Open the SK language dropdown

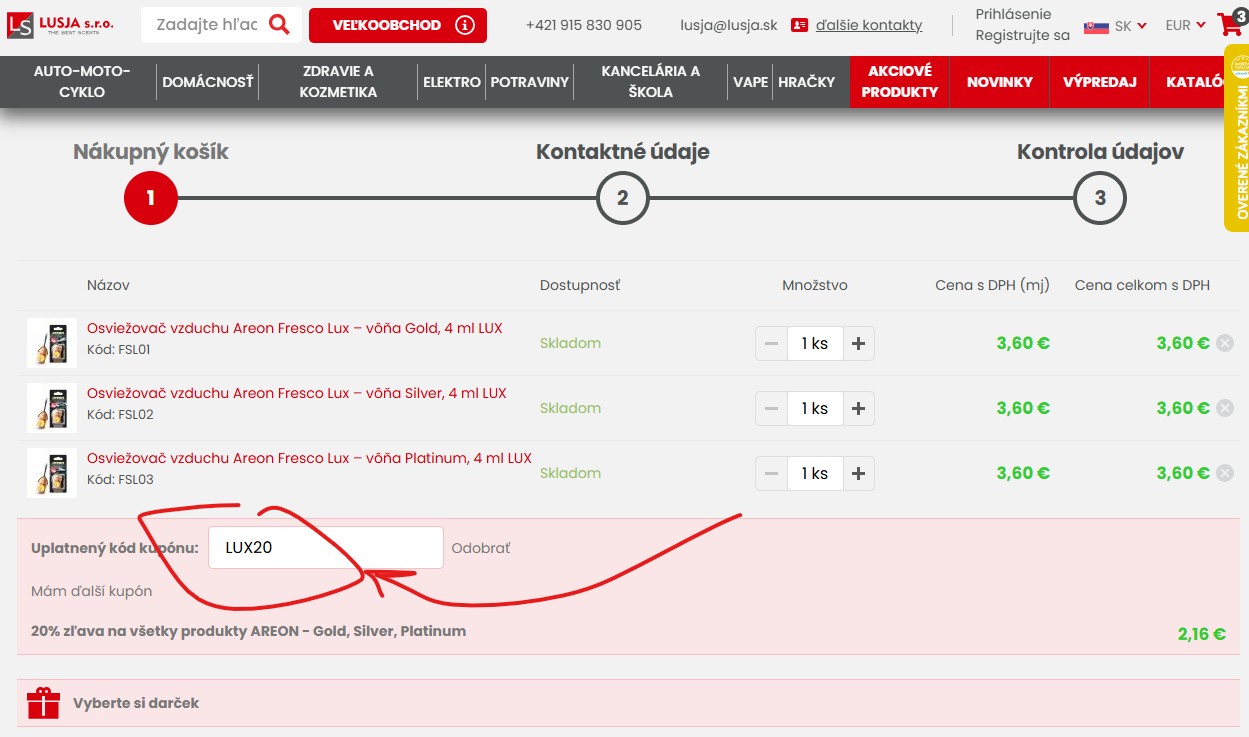(1115, 26)
